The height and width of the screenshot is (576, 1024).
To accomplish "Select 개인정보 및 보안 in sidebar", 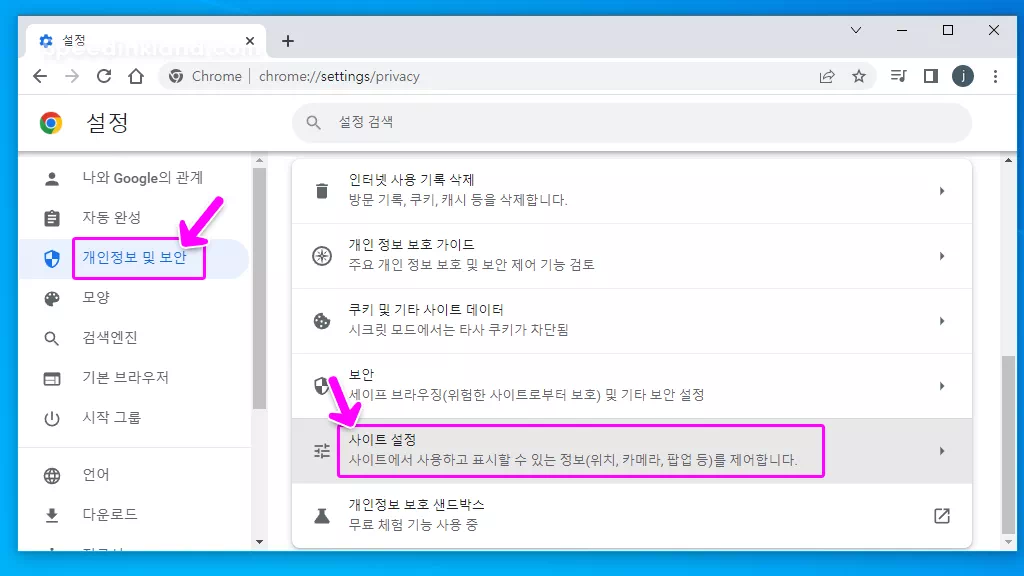I will coord(135,258).
